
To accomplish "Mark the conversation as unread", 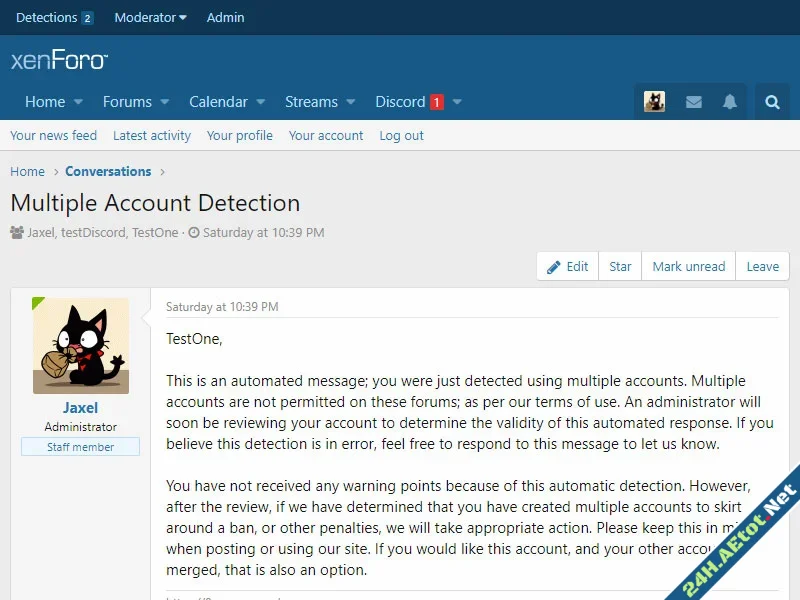I will 688,266.
